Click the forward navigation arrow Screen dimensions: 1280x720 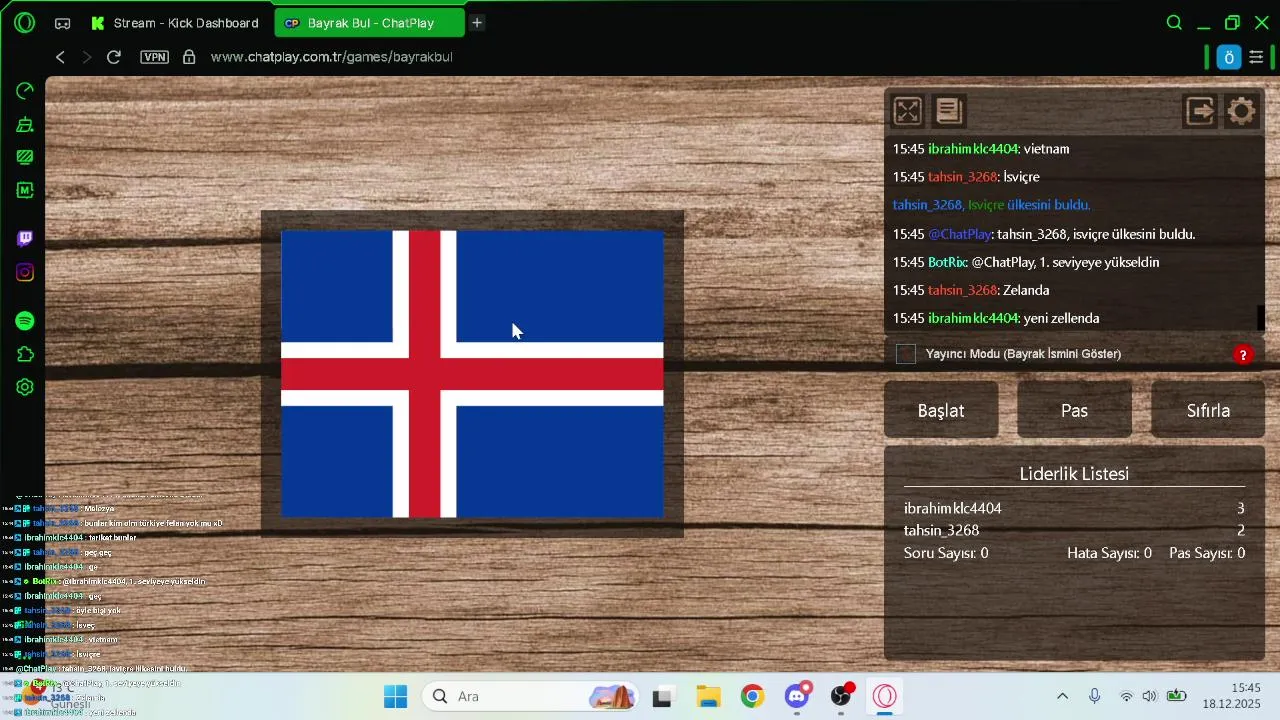87,57
